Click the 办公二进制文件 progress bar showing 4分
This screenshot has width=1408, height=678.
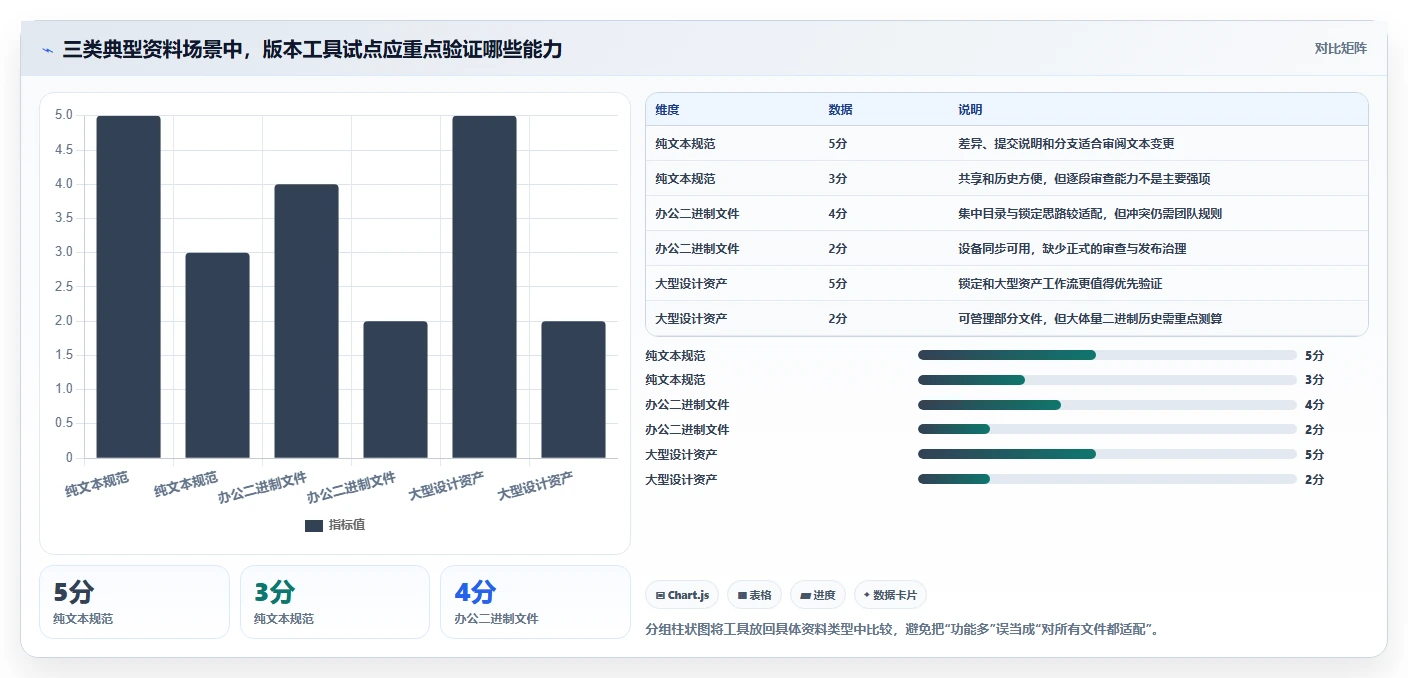point(1107,405)
